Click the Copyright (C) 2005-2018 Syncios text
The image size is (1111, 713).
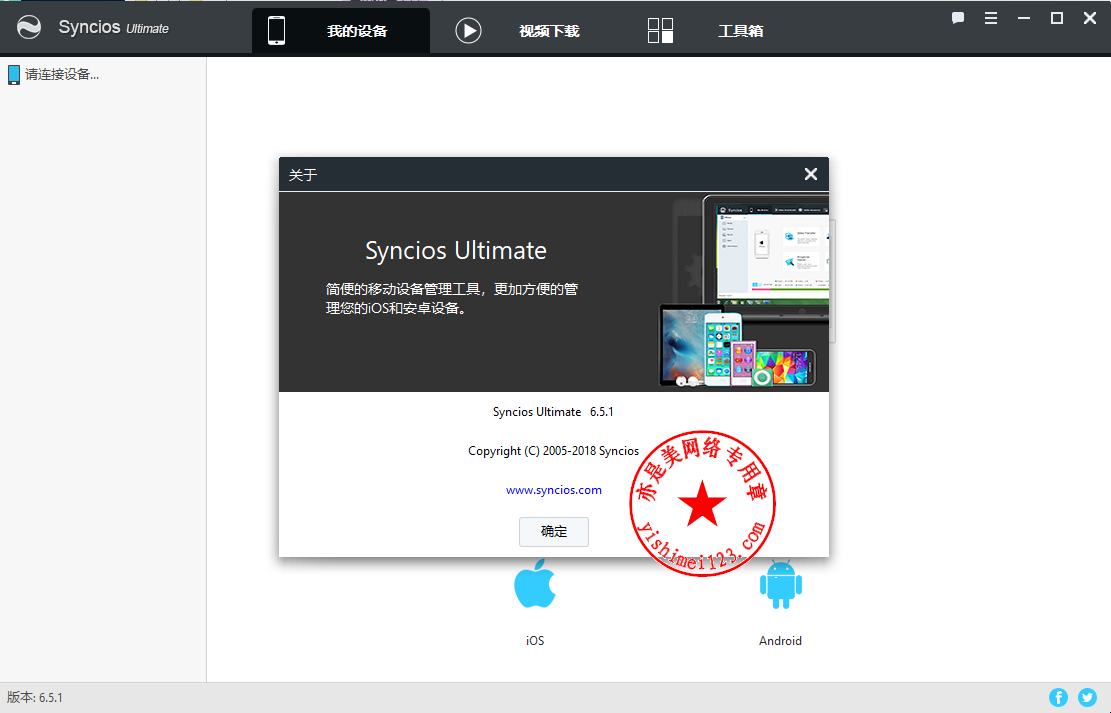tap(553, 451)
